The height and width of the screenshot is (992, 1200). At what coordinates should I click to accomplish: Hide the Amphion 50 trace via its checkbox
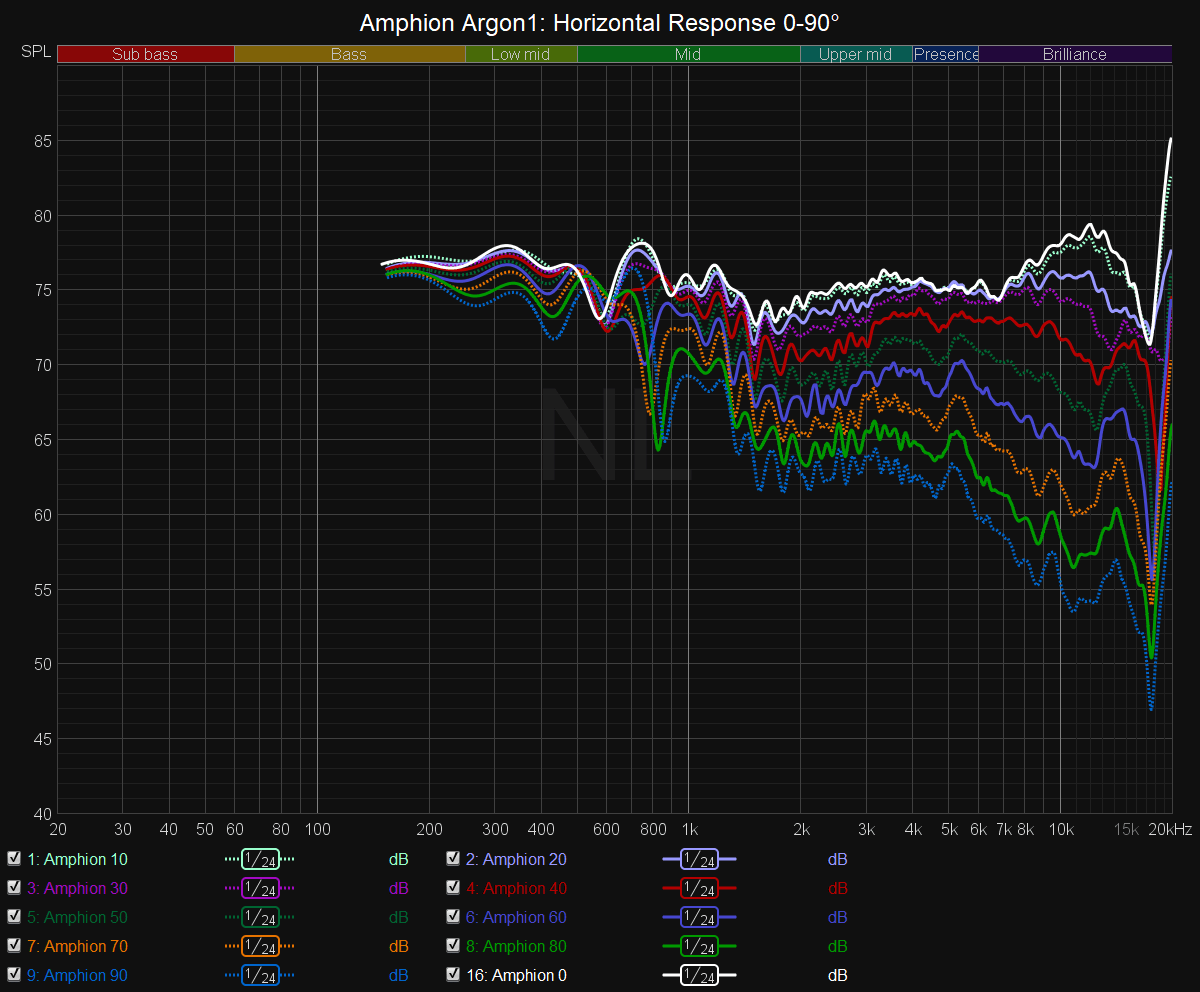point(14,917)
